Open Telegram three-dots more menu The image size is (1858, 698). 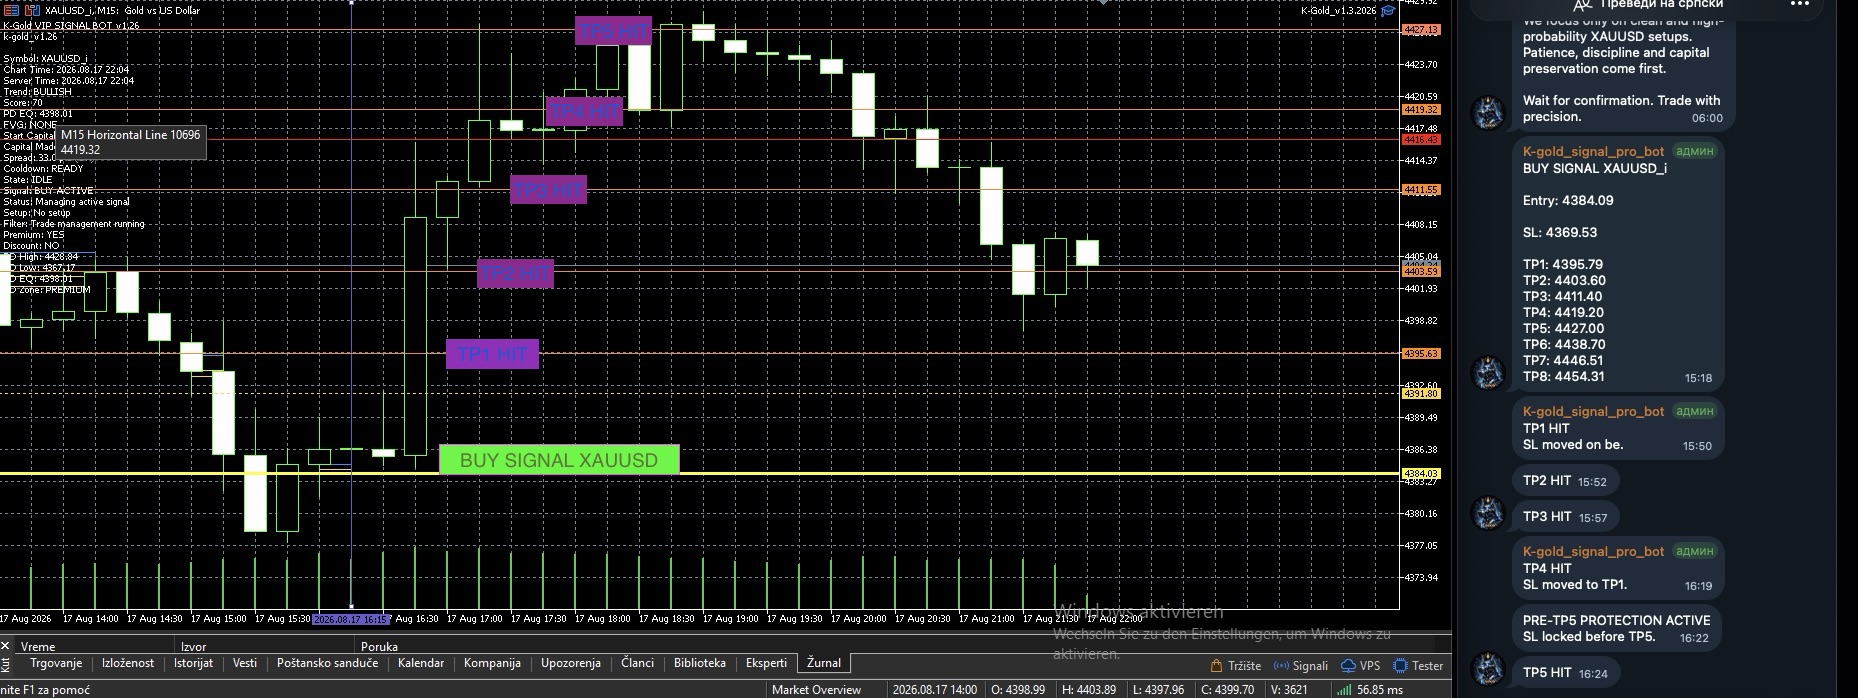click(1799, 4)
